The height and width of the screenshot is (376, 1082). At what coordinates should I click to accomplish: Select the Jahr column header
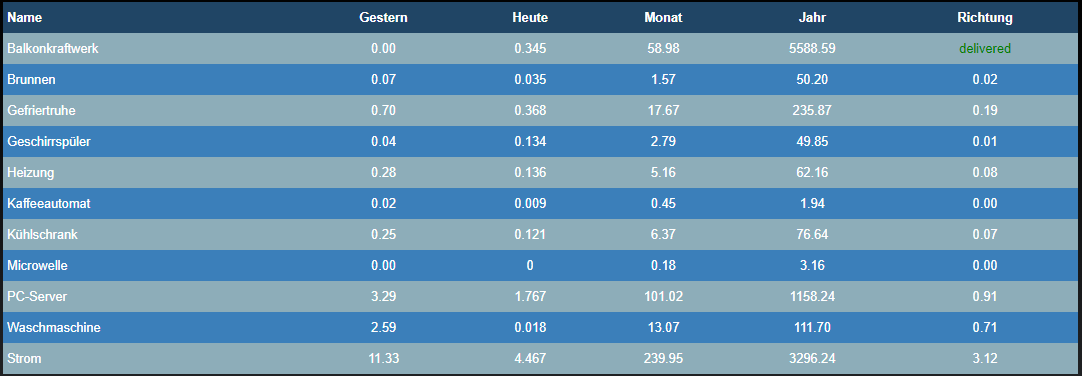click(x=812, y=18)
